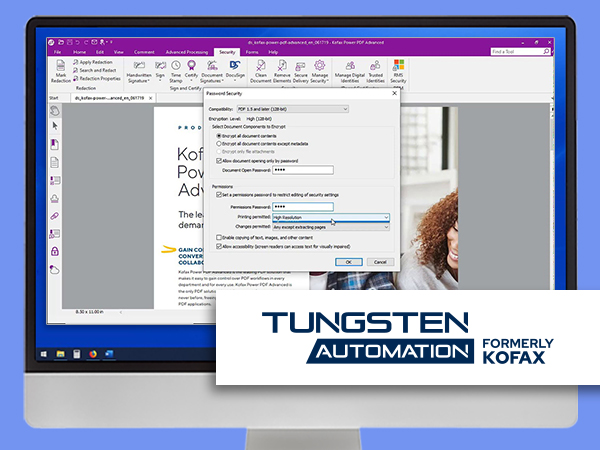Image resolution: width=600 pixels, height=450 pixels.
Task: Click Apply Redaction in ribbon
Action: coord(93,62)
